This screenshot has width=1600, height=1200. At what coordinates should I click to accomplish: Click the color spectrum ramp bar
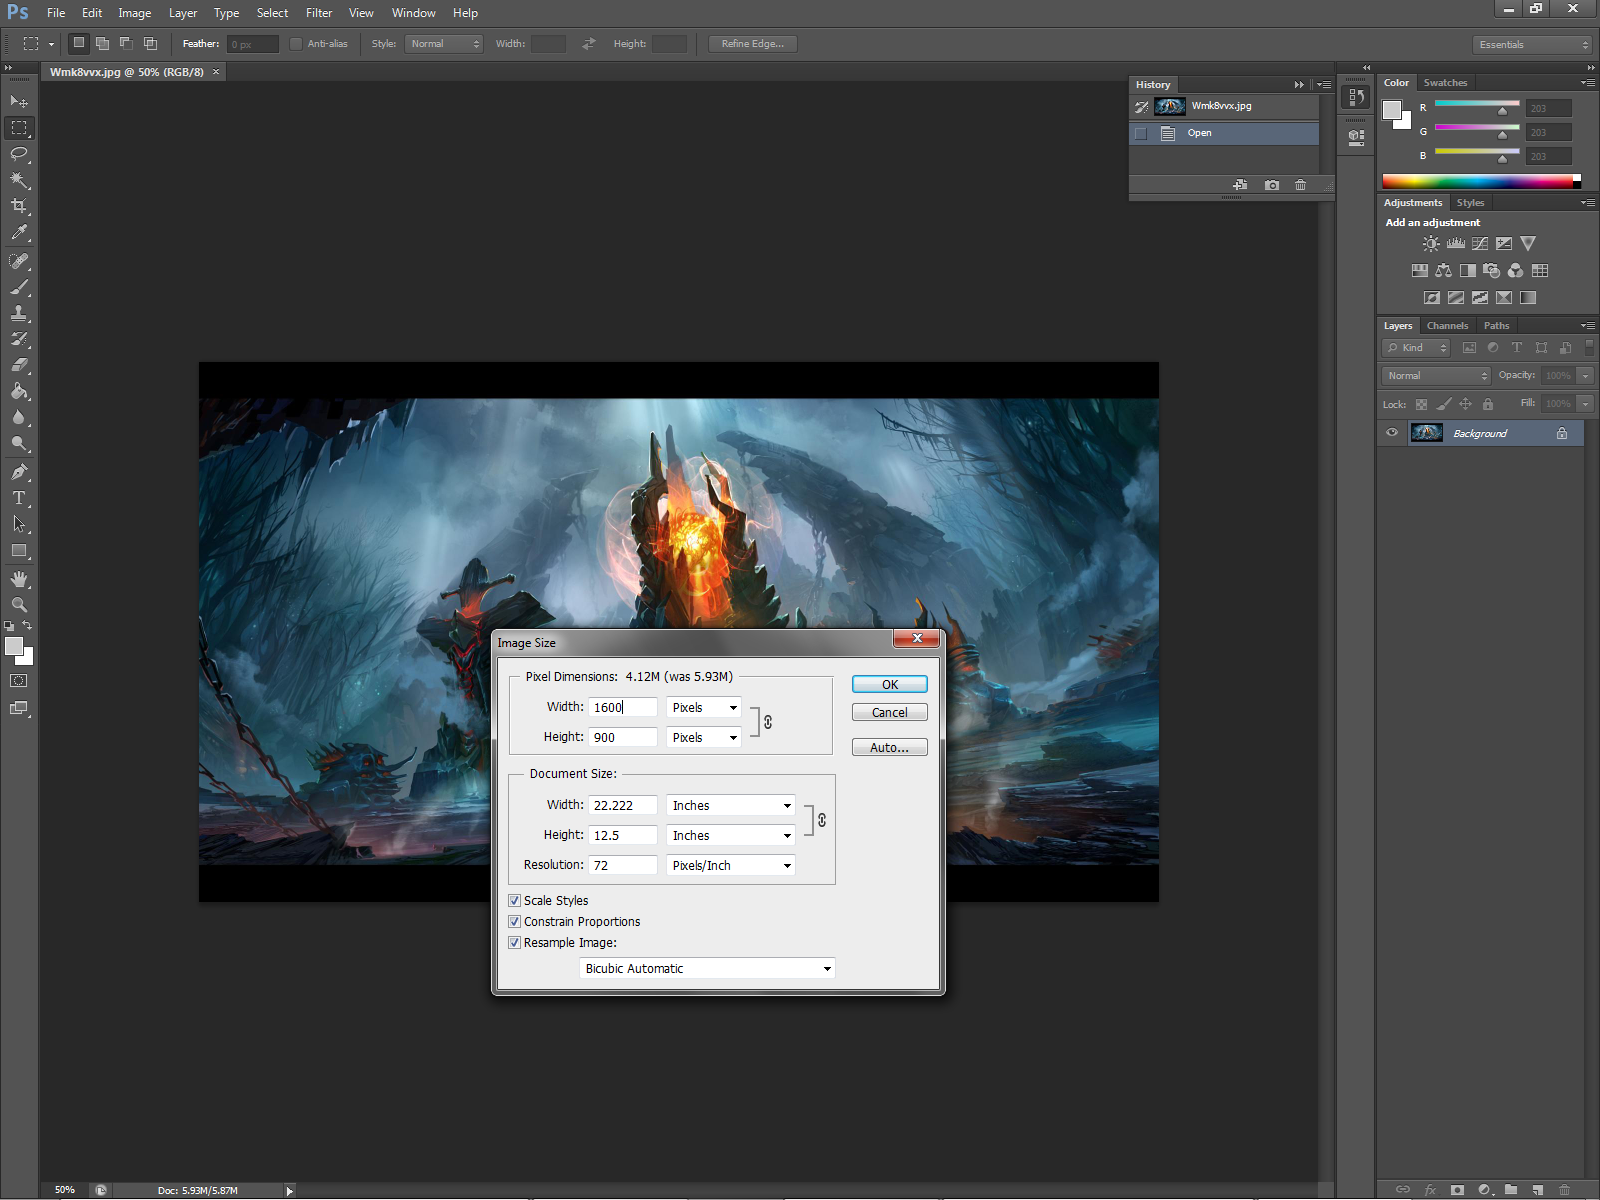point(1477,181)
